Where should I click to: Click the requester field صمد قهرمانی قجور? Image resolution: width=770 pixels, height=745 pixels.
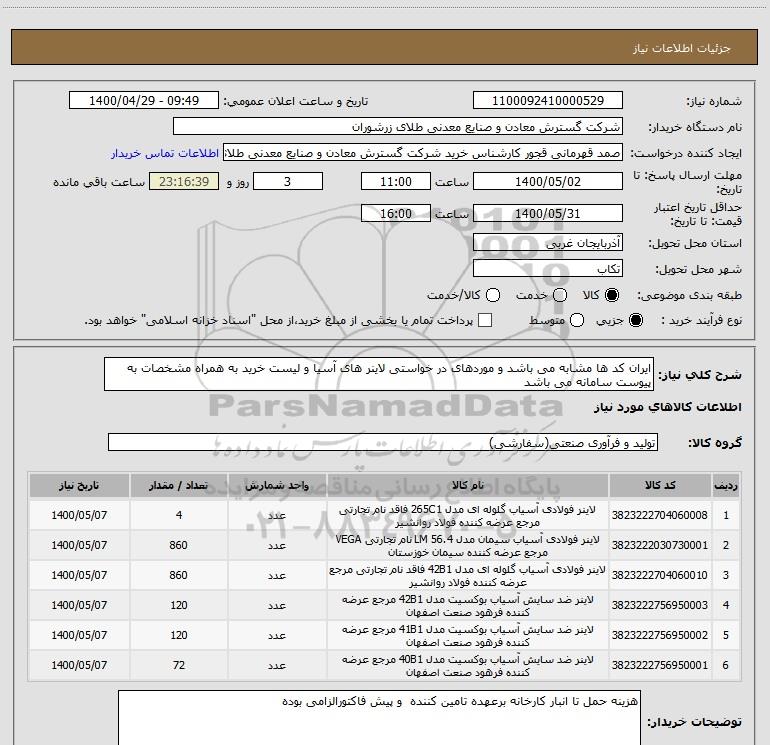tap(423, 153)
